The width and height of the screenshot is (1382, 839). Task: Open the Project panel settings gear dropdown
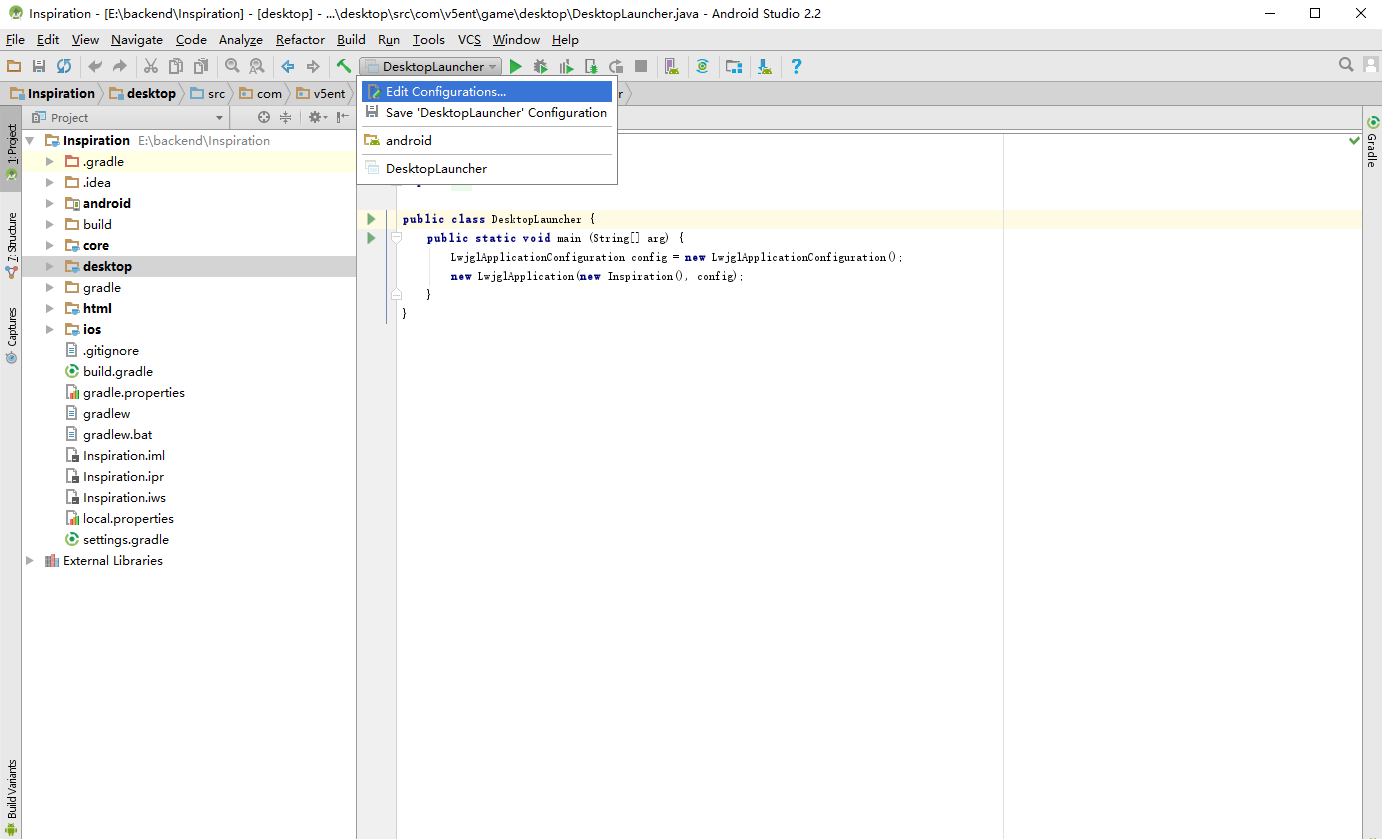click(x=317, y=117)
